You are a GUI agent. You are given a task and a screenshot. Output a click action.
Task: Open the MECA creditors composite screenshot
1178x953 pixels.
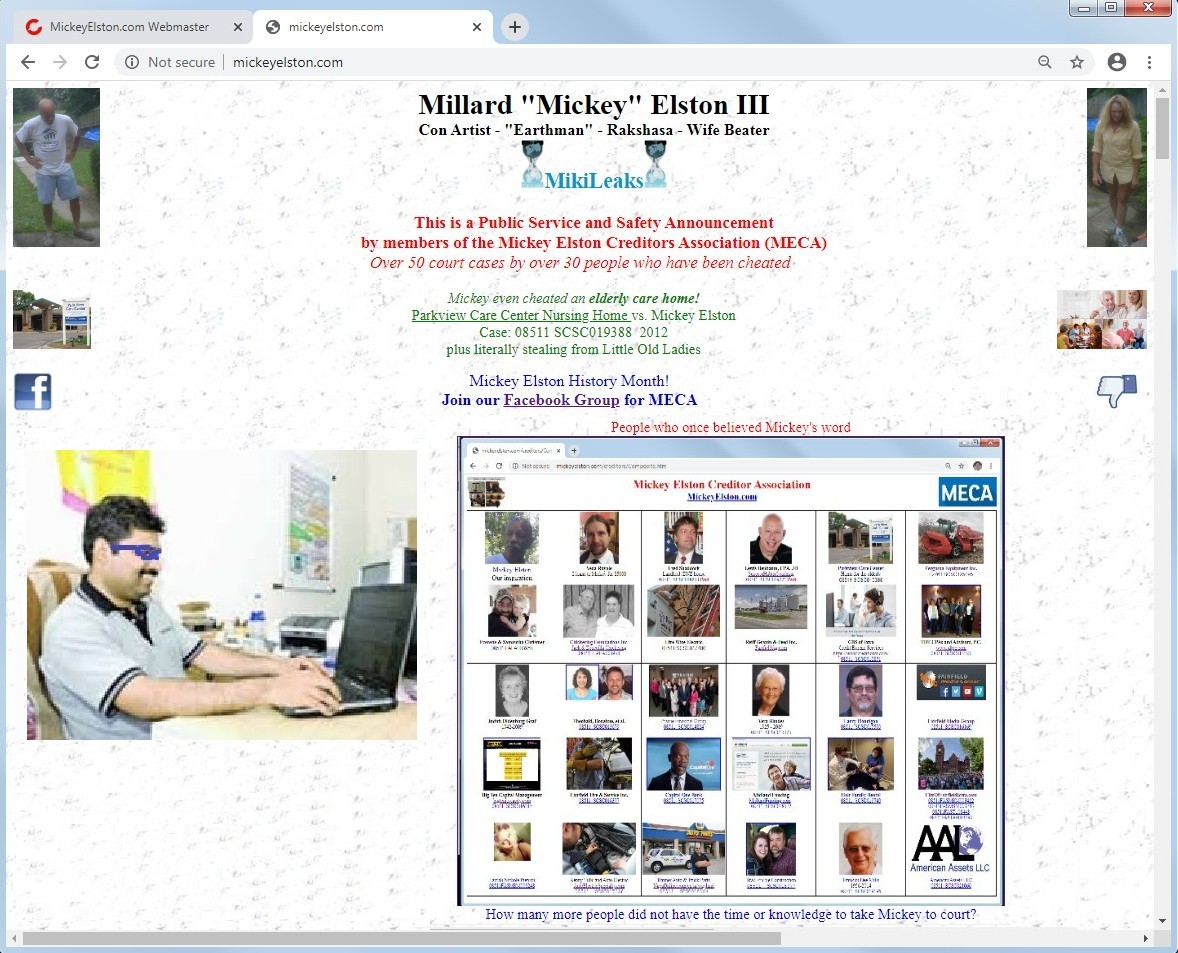coord(731,671)
